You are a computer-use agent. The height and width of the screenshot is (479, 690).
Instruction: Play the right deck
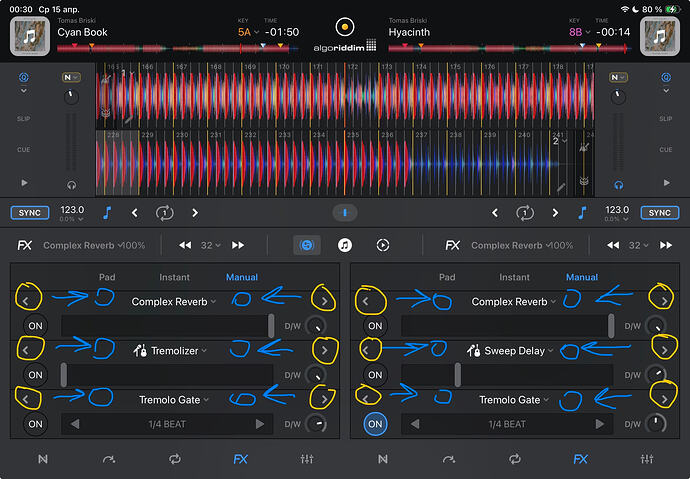tap(667, 183)
